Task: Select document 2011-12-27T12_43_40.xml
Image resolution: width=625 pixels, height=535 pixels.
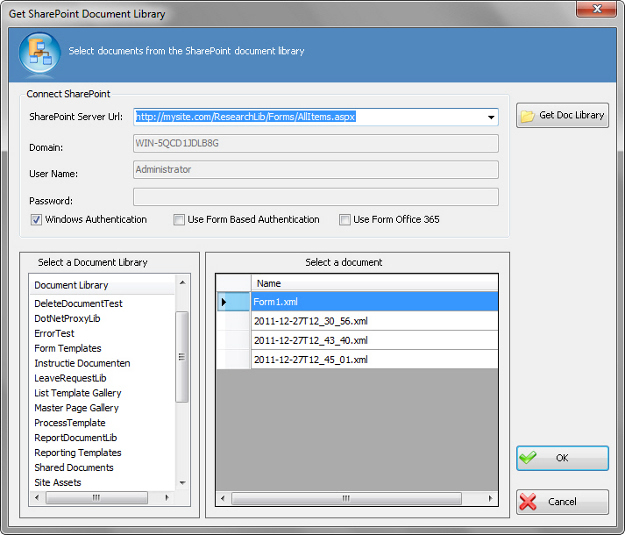Action: coord(374,340)
